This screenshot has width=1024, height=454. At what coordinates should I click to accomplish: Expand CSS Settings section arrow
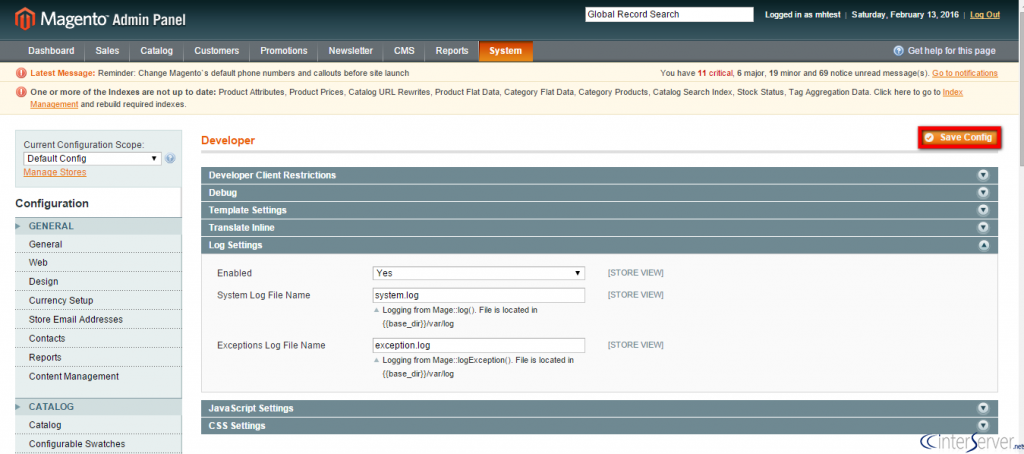984,426
